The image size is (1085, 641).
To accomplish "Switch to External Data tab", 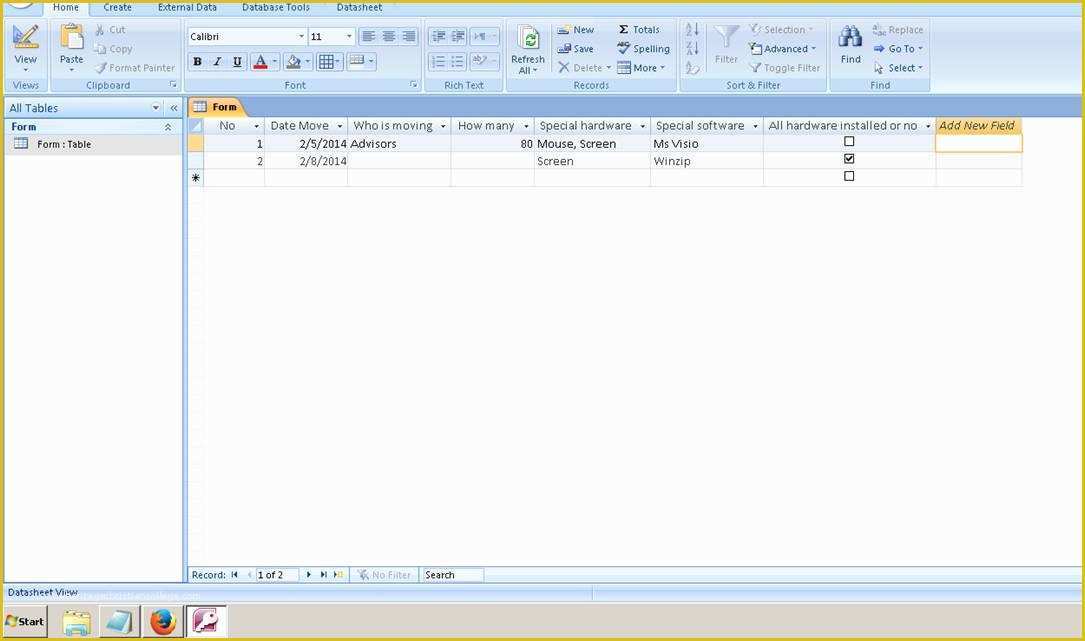I will (x=187, y=8).
